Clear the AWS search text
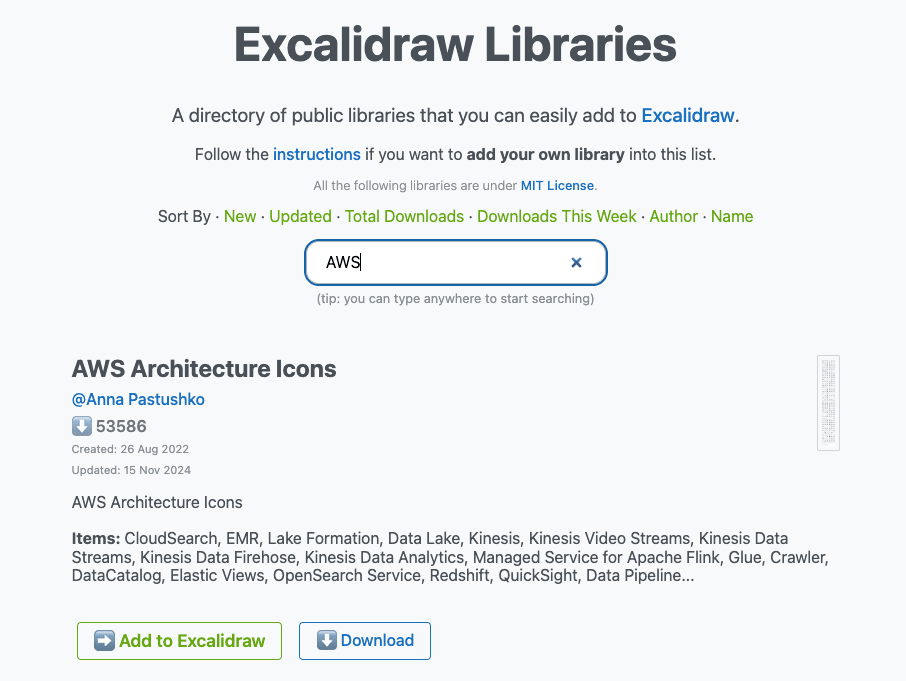 coord(576,263)
